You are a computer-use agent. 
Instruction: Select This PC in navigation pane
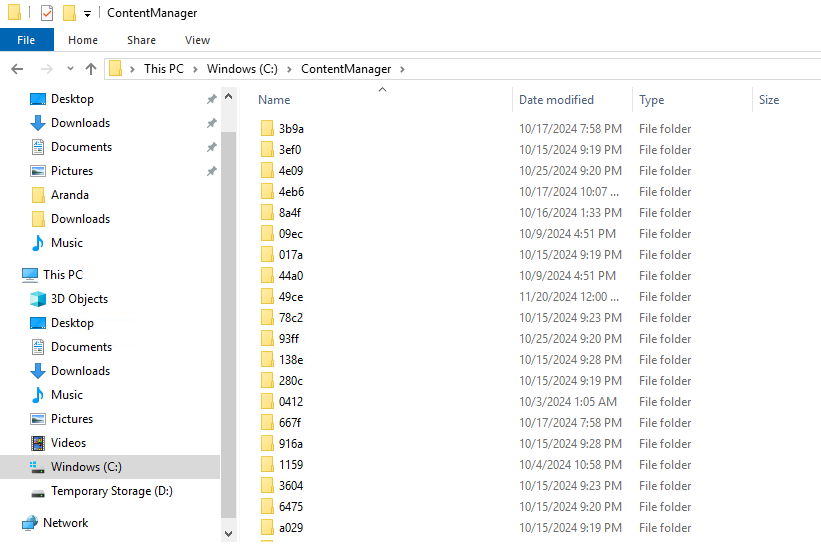[x=63, y=275]
